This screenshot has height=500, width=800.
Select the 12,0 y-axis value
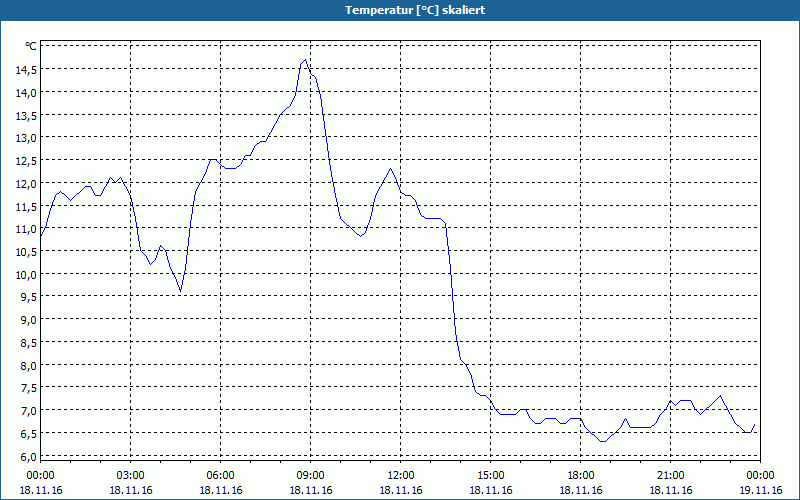pos(27,184)
